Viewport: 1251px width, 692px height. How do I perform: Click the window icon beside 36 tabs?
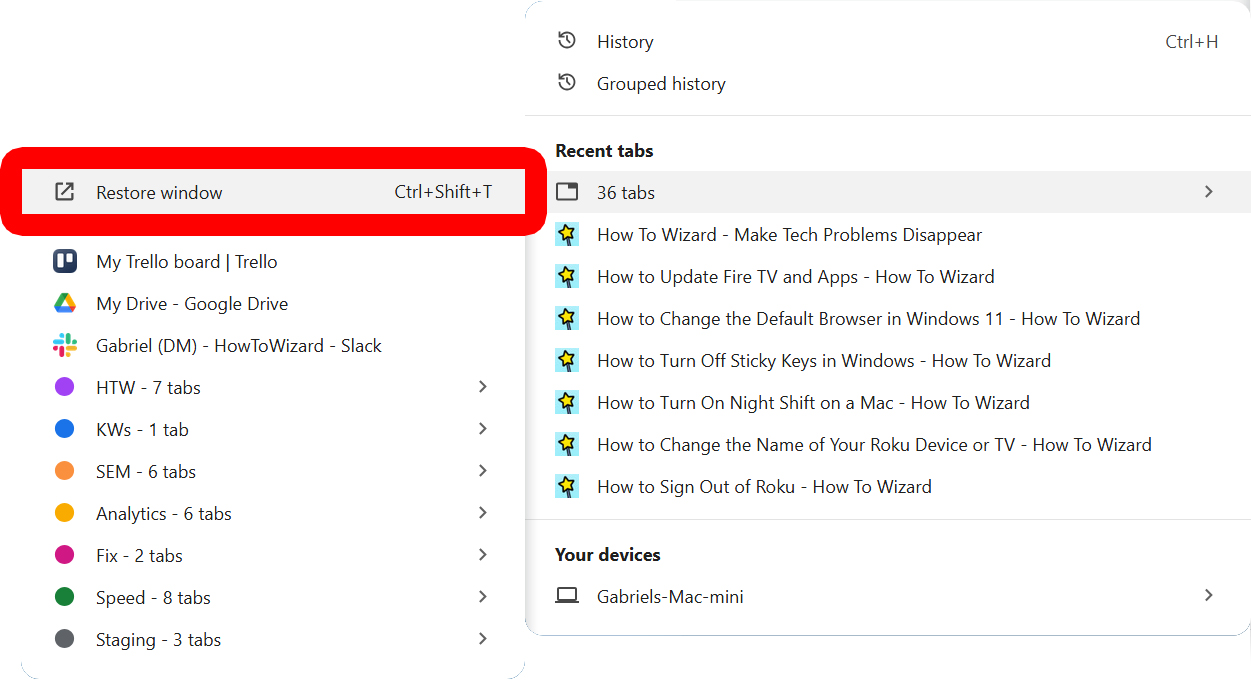tap(567, 192)
